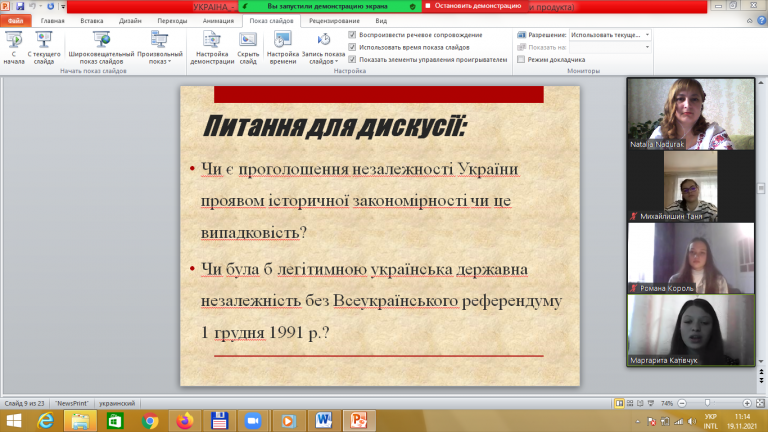Toggle use slide timings checkbox
Viewport: 768px width, 432px height.
352,47
